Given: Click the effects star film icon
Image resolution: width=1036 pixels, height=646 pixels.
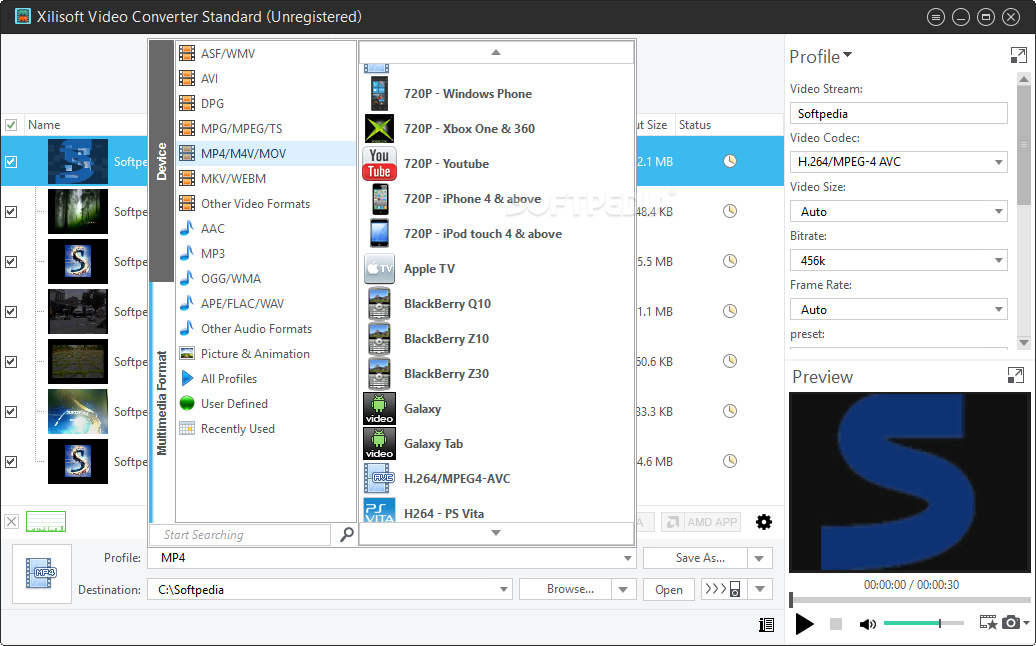Looking at the screenshot, I should 988,622.
